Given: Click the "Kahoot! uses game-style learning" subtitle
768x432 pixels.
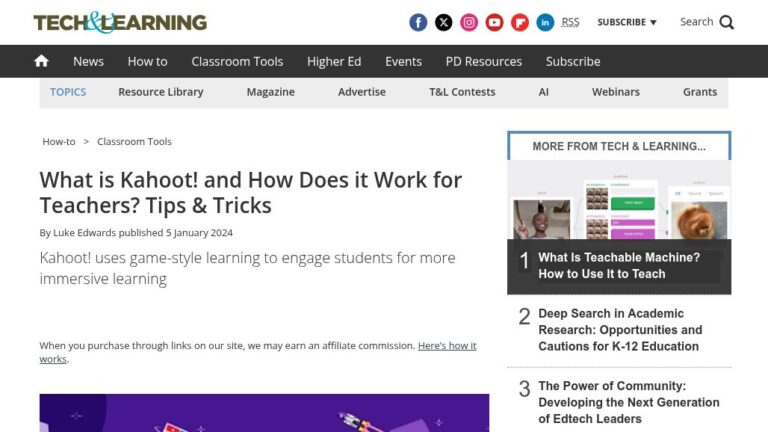Looking at the screenshot, I should (x=247, y=268).
